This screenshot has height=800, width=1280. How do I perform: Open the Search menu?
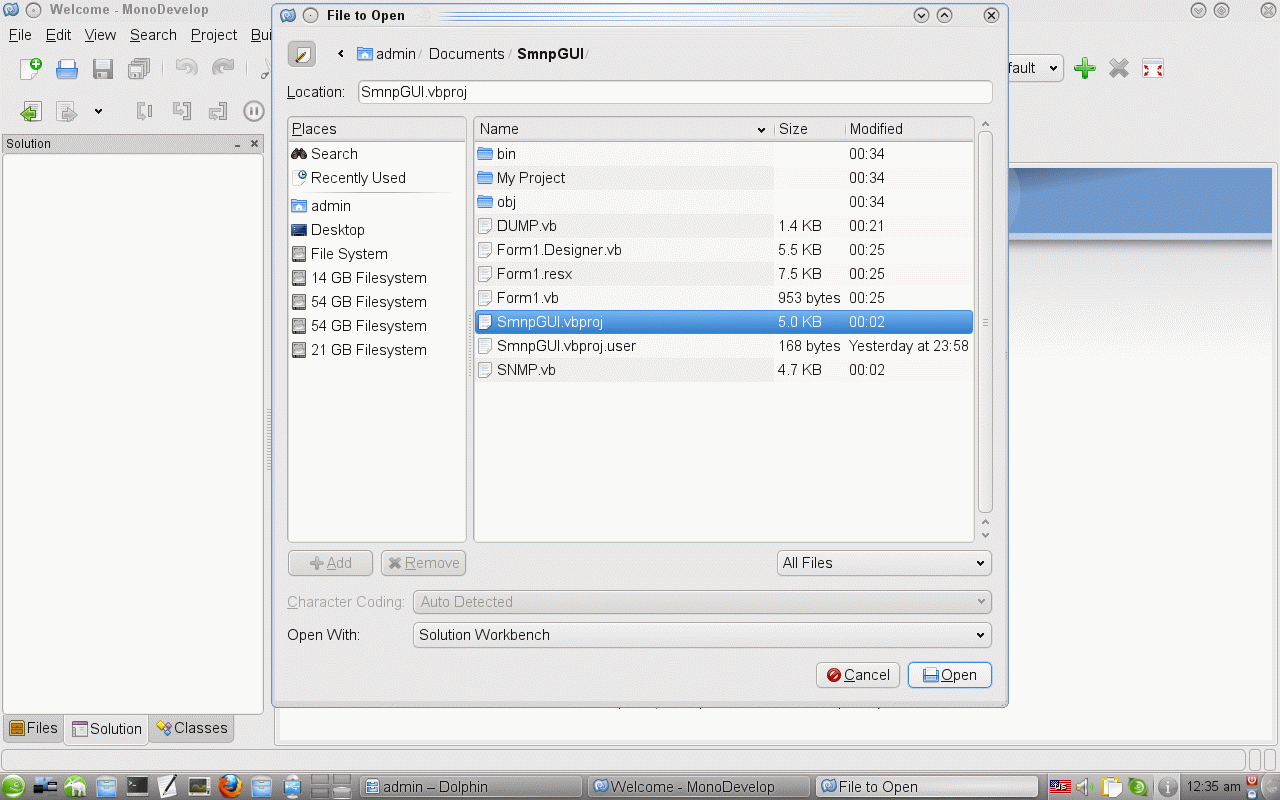153,35
